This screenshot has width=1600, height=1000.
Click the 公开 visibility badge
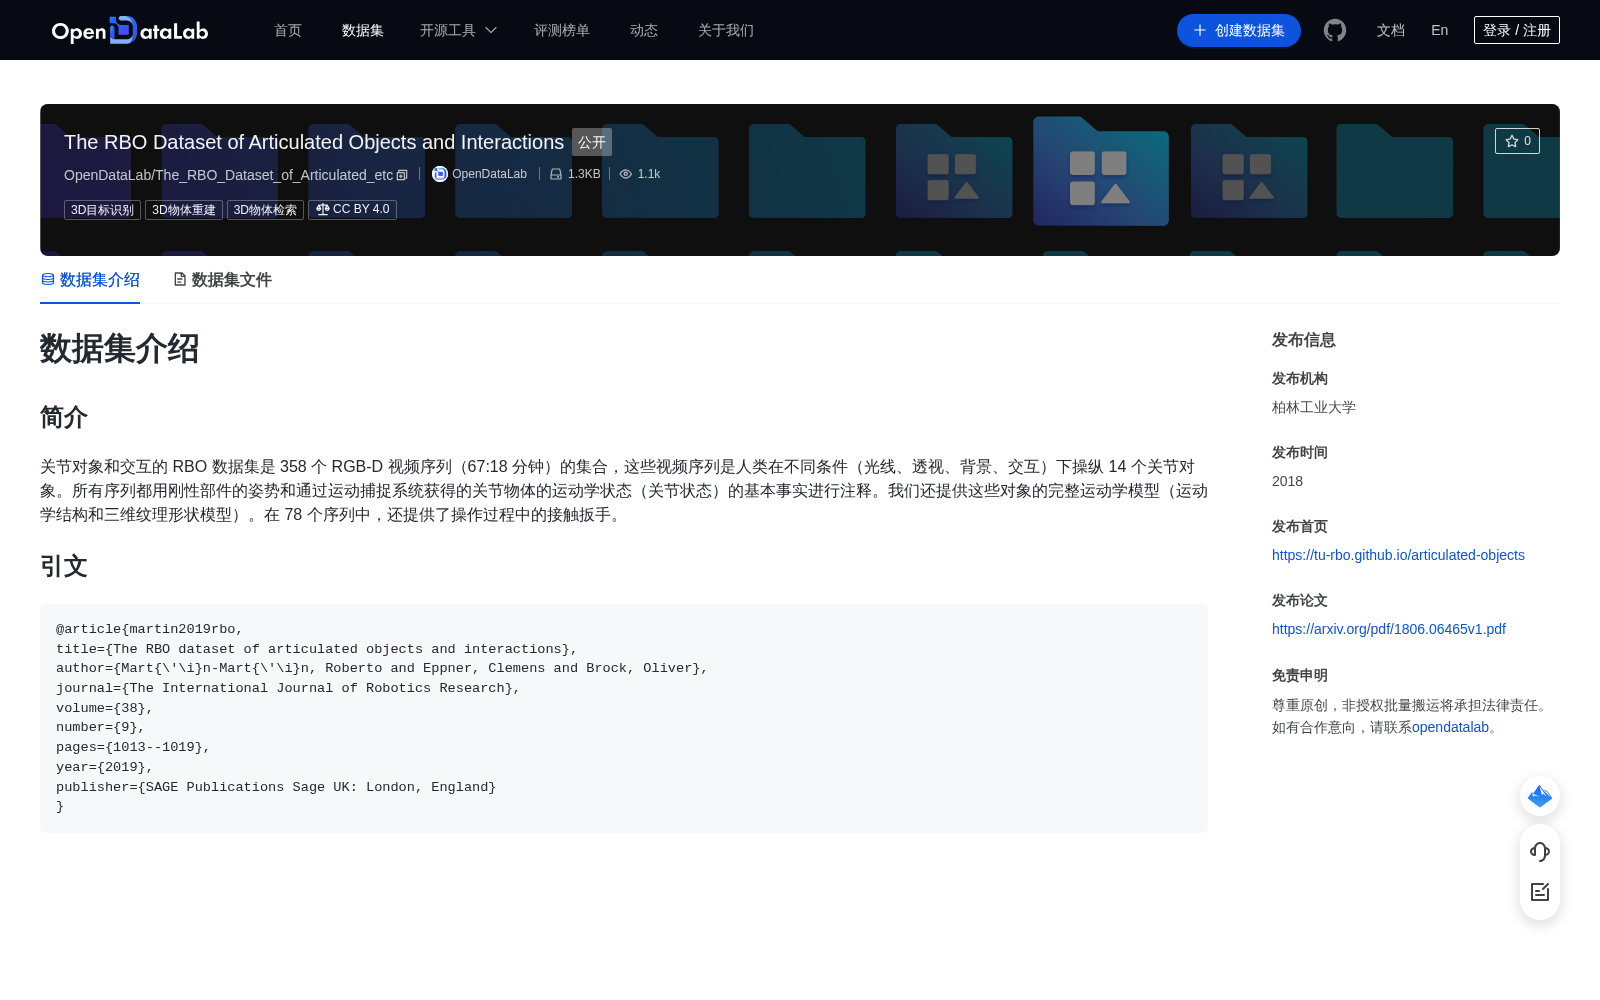(x=592, y=142)
